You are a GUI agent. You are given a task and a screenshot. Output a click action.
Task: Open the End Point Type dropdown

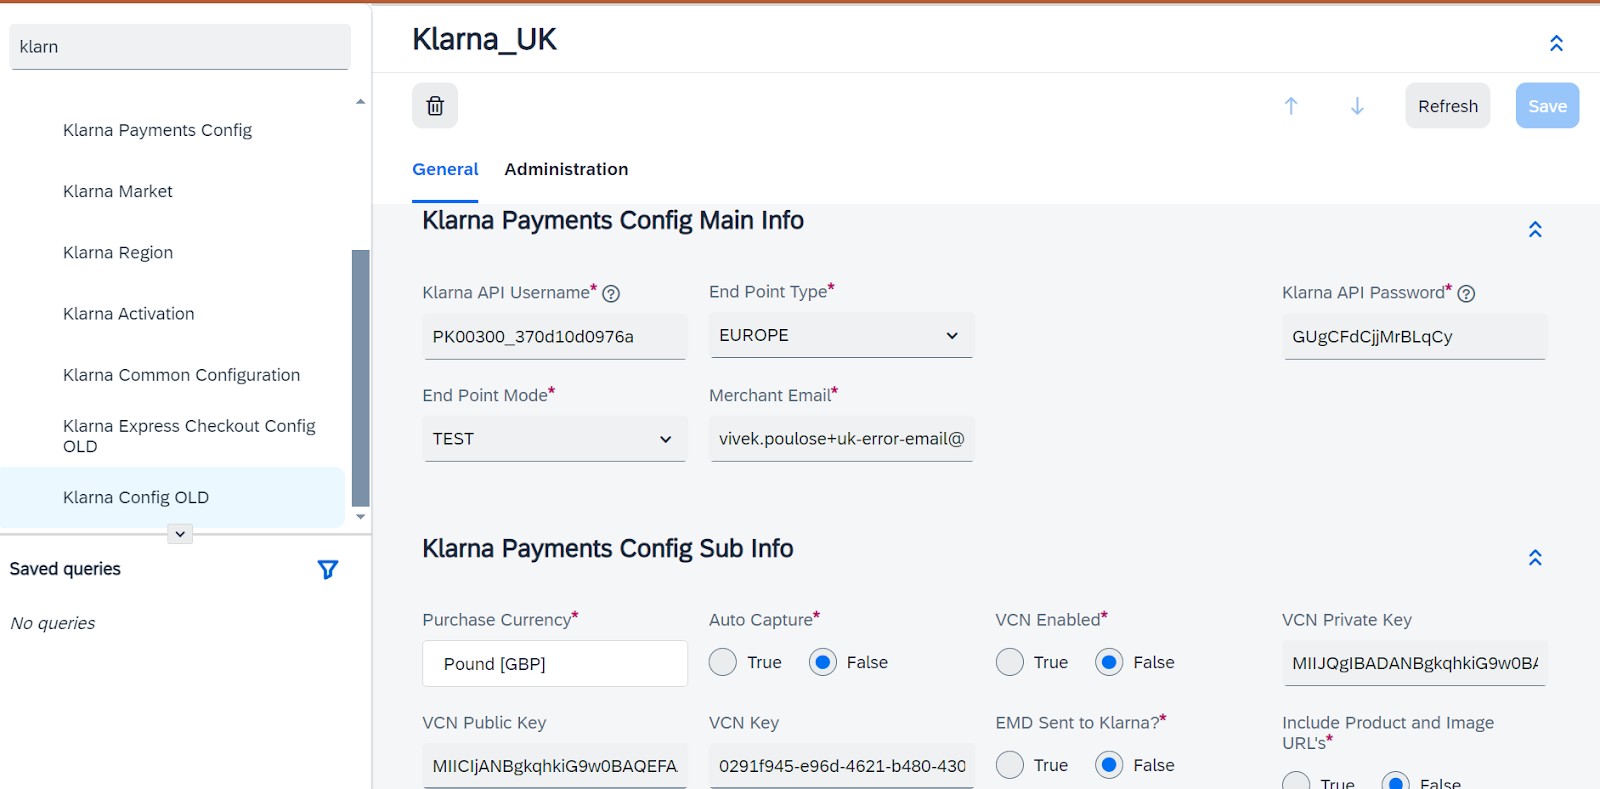(x=841, y=335)
